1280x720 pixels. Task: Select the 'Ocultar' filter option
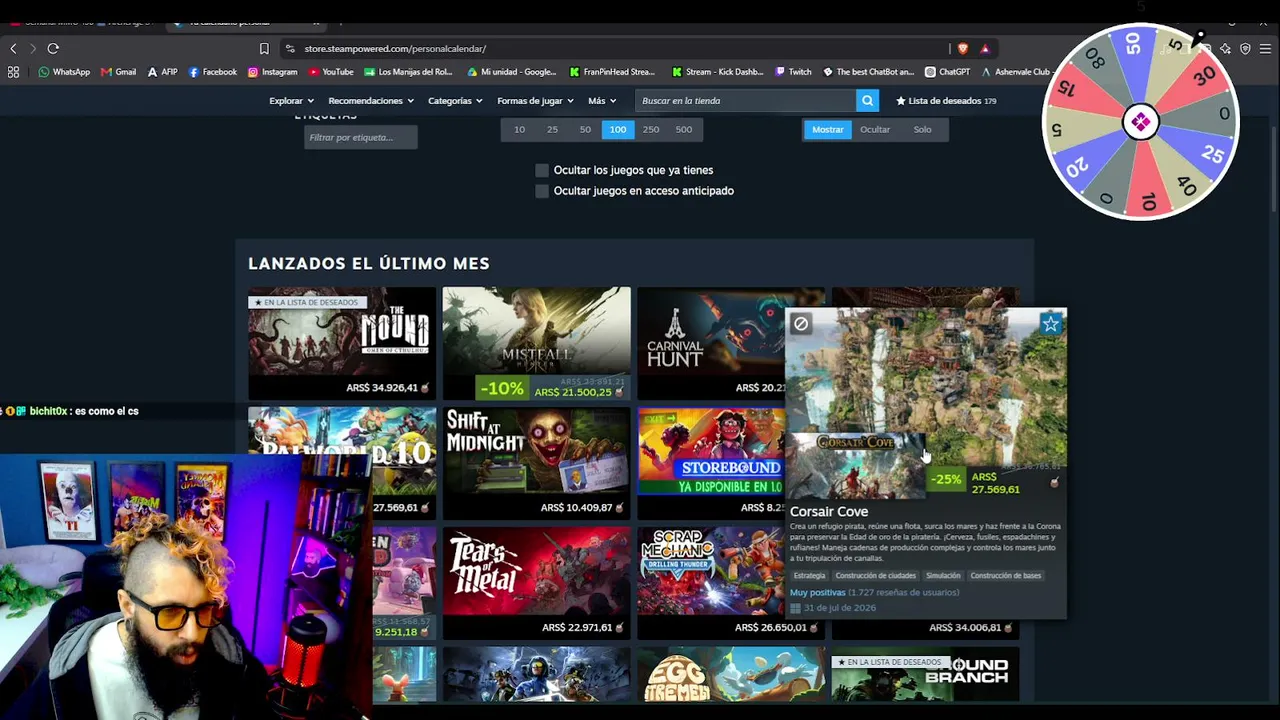tap(875, 129)
